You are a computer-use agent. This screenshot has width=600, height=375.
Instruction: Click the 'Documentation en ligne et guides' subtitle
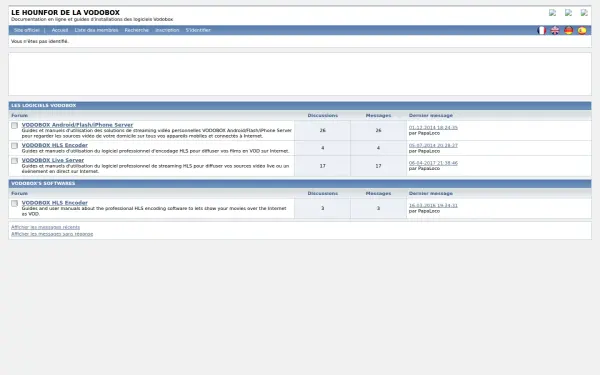click(x=92, y=19)
